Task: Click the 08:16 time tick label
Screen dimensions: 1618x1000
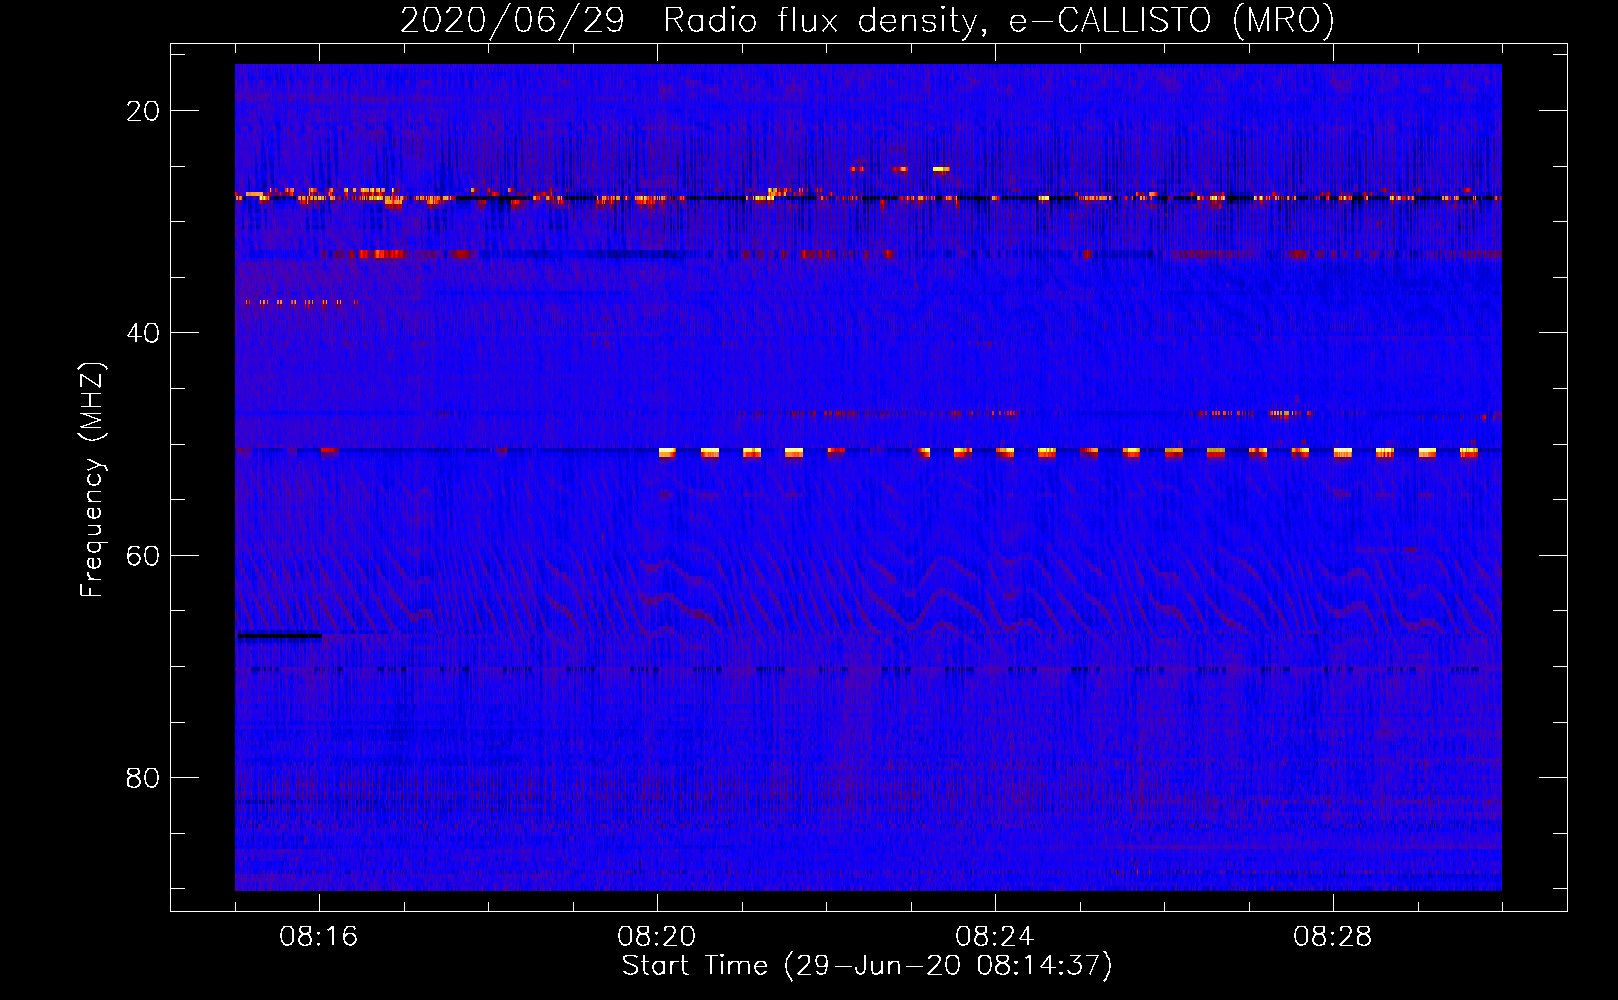Action: pos(319,937)
